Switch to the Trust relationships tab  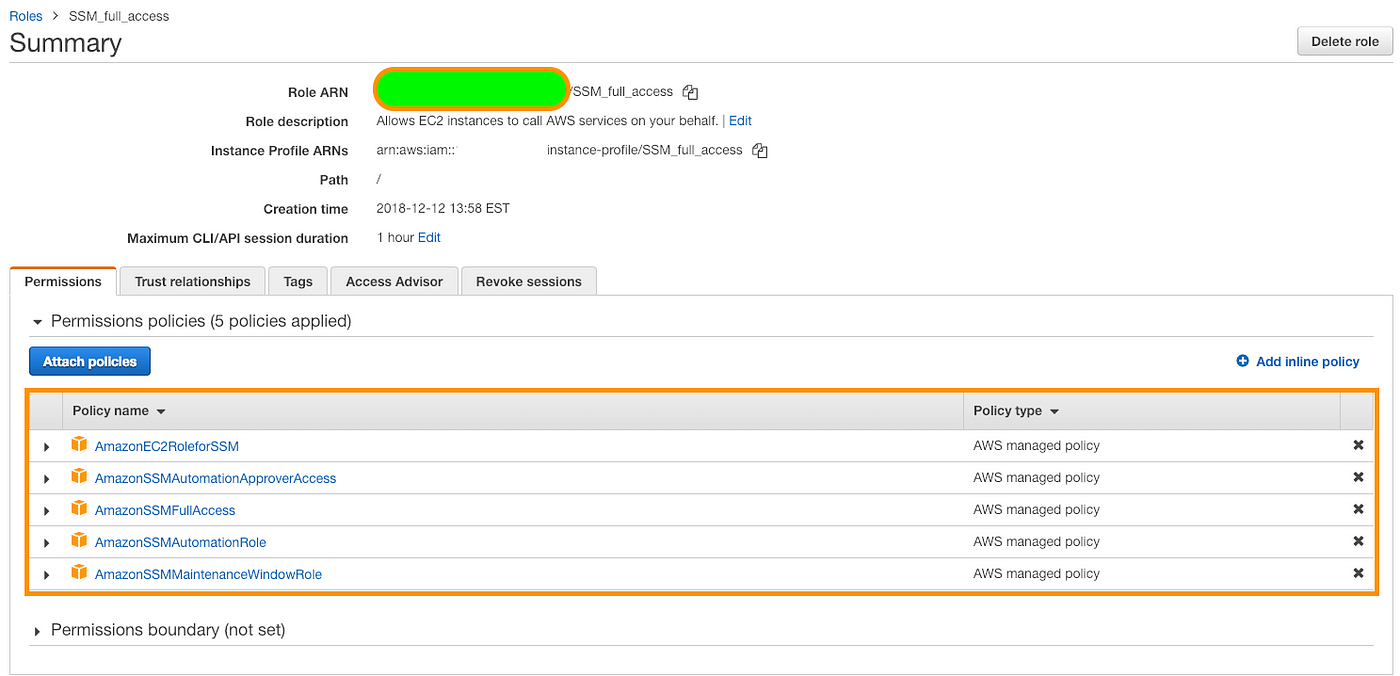(193, 282)
